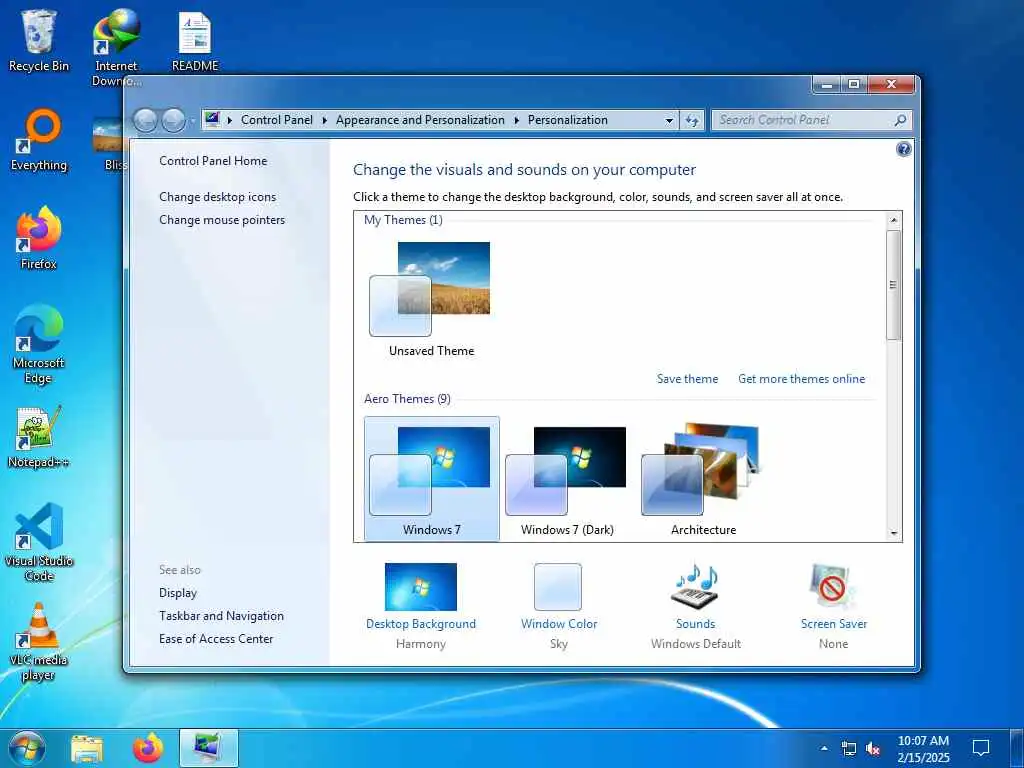Click the muted volume tray icon
The width and height of the screenshot is (1024, 768).
872,748
